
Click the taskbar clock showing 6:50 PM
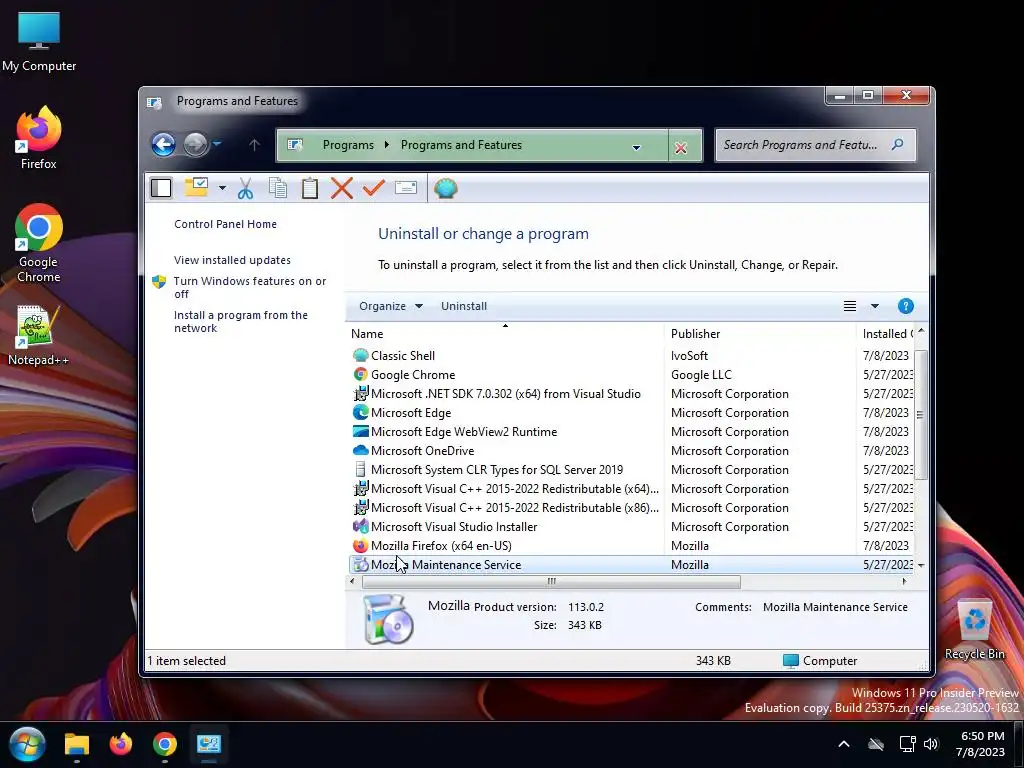coord(981,744)
